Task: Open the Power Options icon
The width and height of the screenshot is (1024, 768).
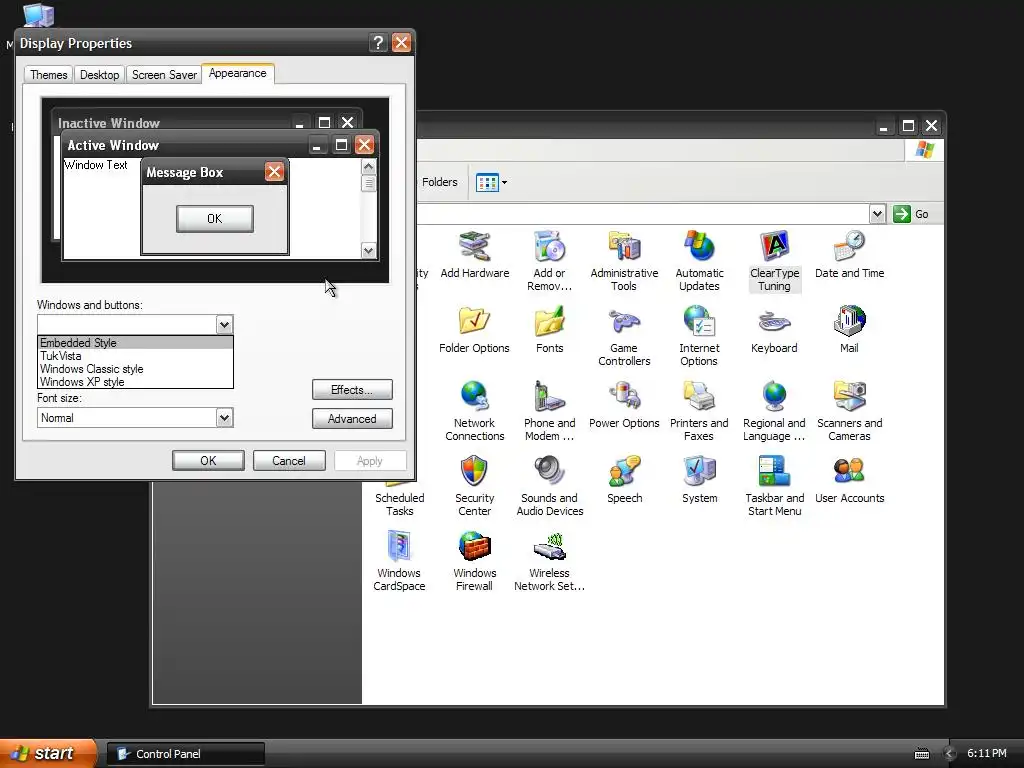Action: [x=624, y=405]
